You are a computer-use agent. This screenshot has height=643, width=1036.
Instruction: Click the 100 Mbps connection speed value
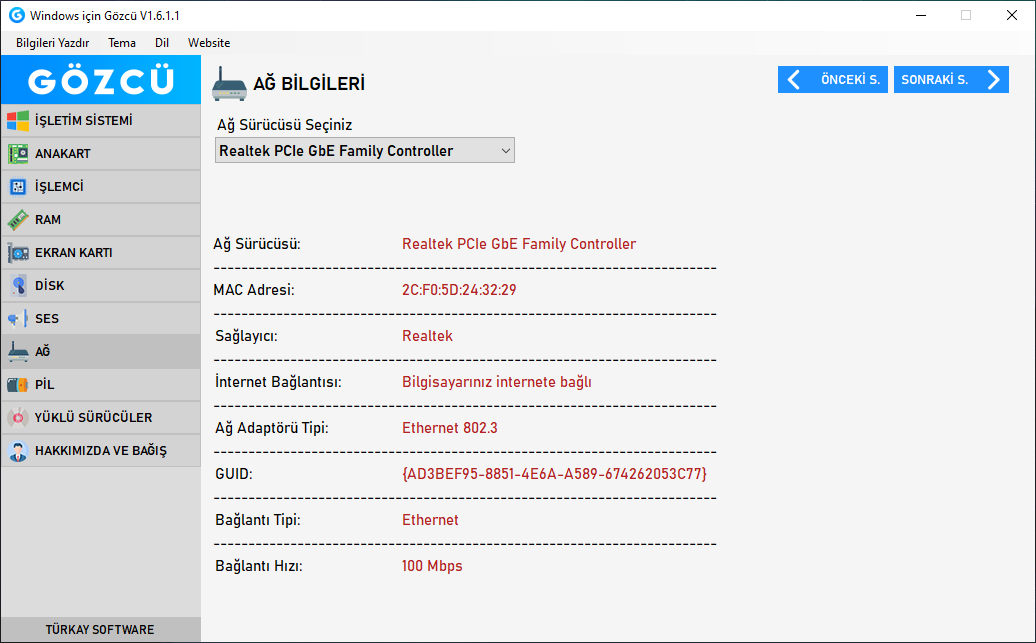click(432, 566)
